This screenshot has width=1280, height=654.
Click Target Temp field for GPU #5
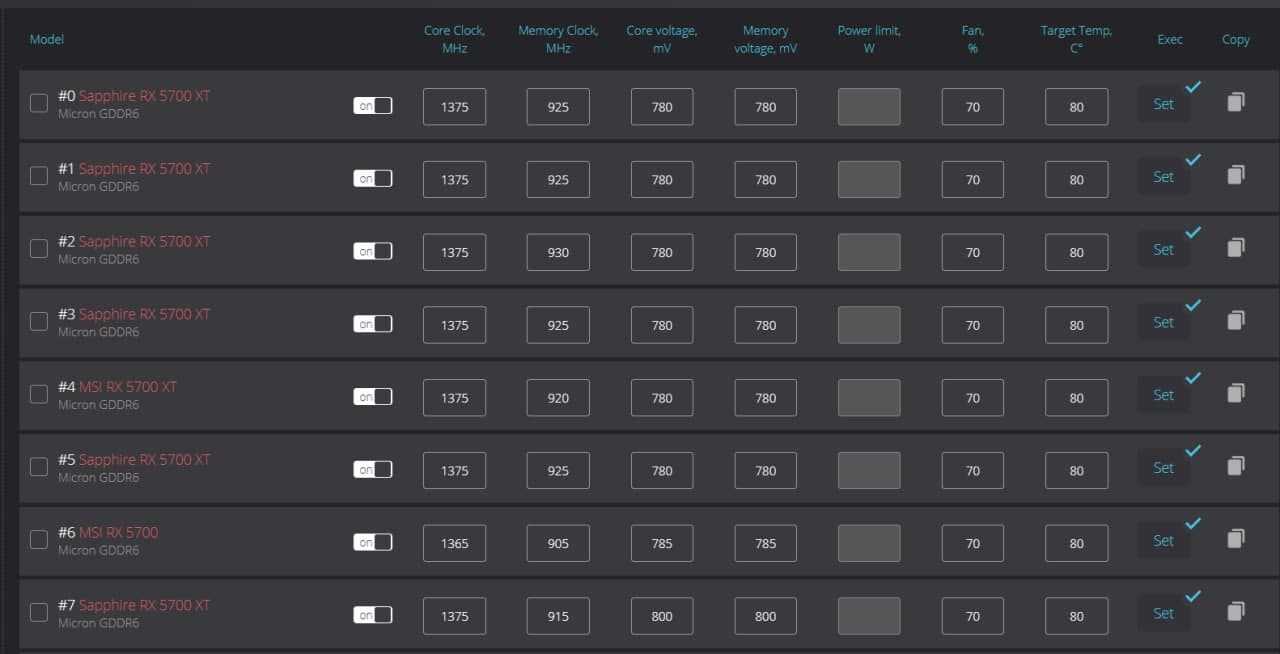pos(1076,471)
